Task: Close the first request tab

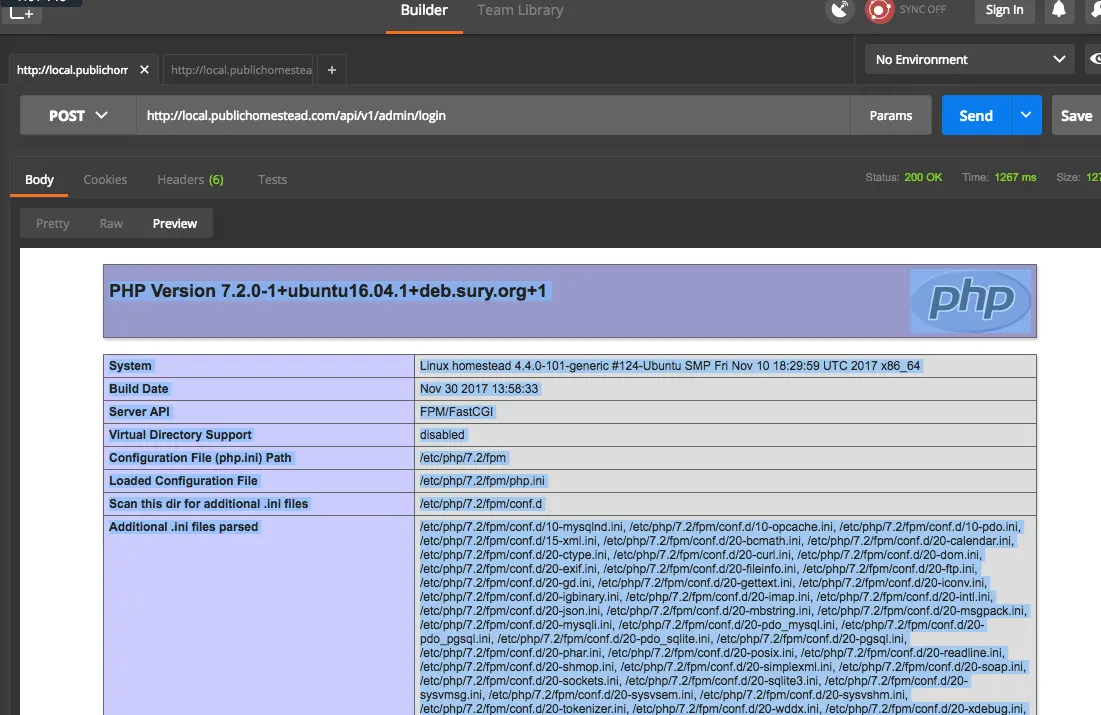Action: pos(144,70)
